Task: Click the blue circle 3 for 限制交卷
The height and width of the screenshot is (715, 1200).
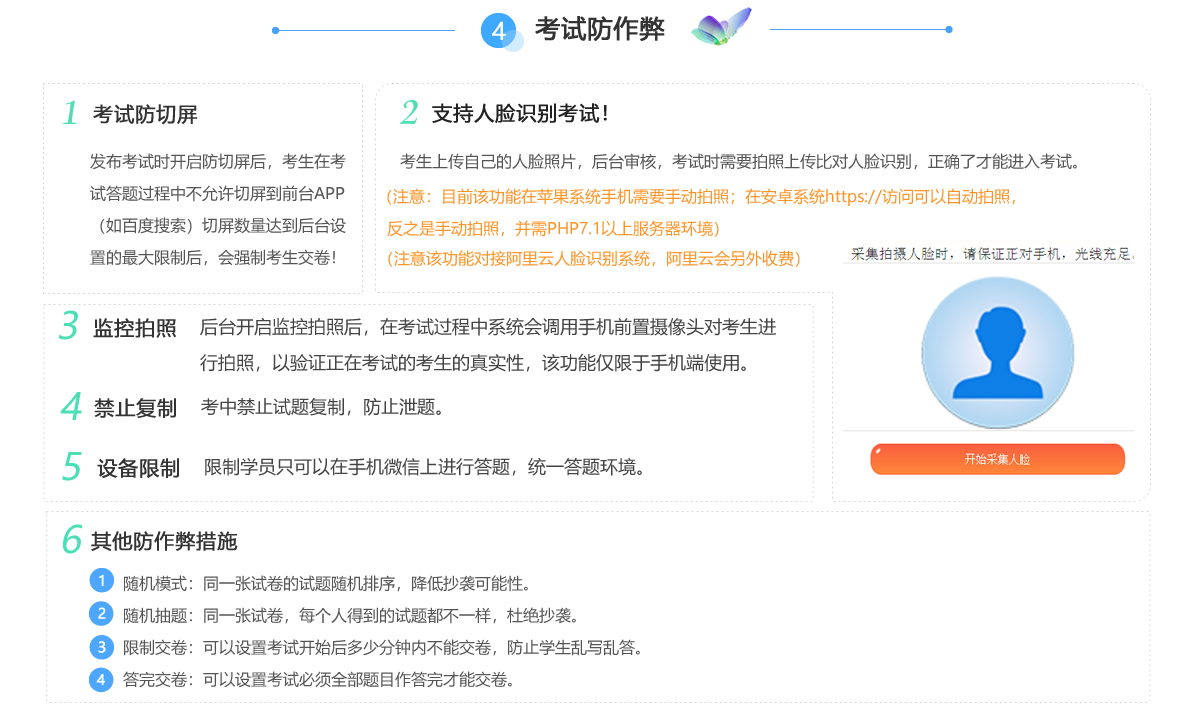Action: coord(102,646)
